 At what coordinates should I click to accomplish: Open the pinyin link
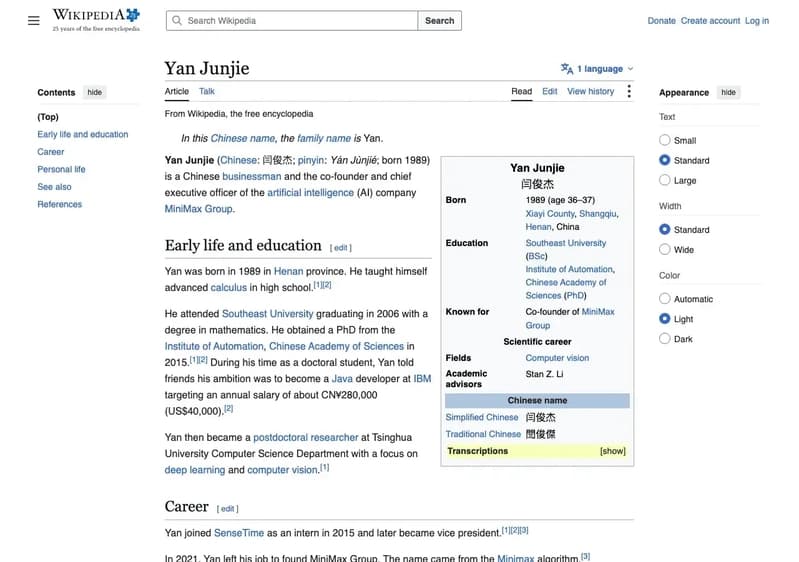click(x=311, y=160)
